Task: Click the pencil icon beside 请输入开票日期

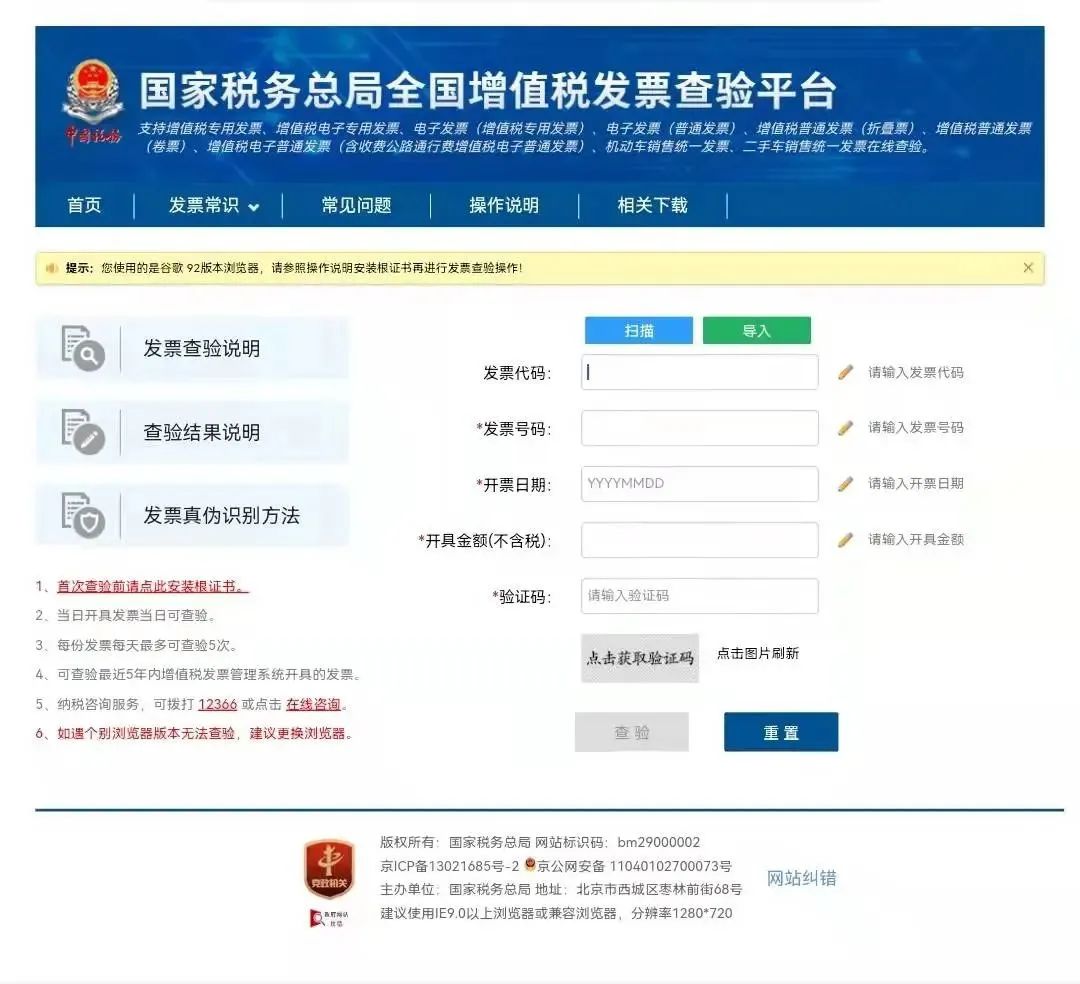Action: click(845, 484)
